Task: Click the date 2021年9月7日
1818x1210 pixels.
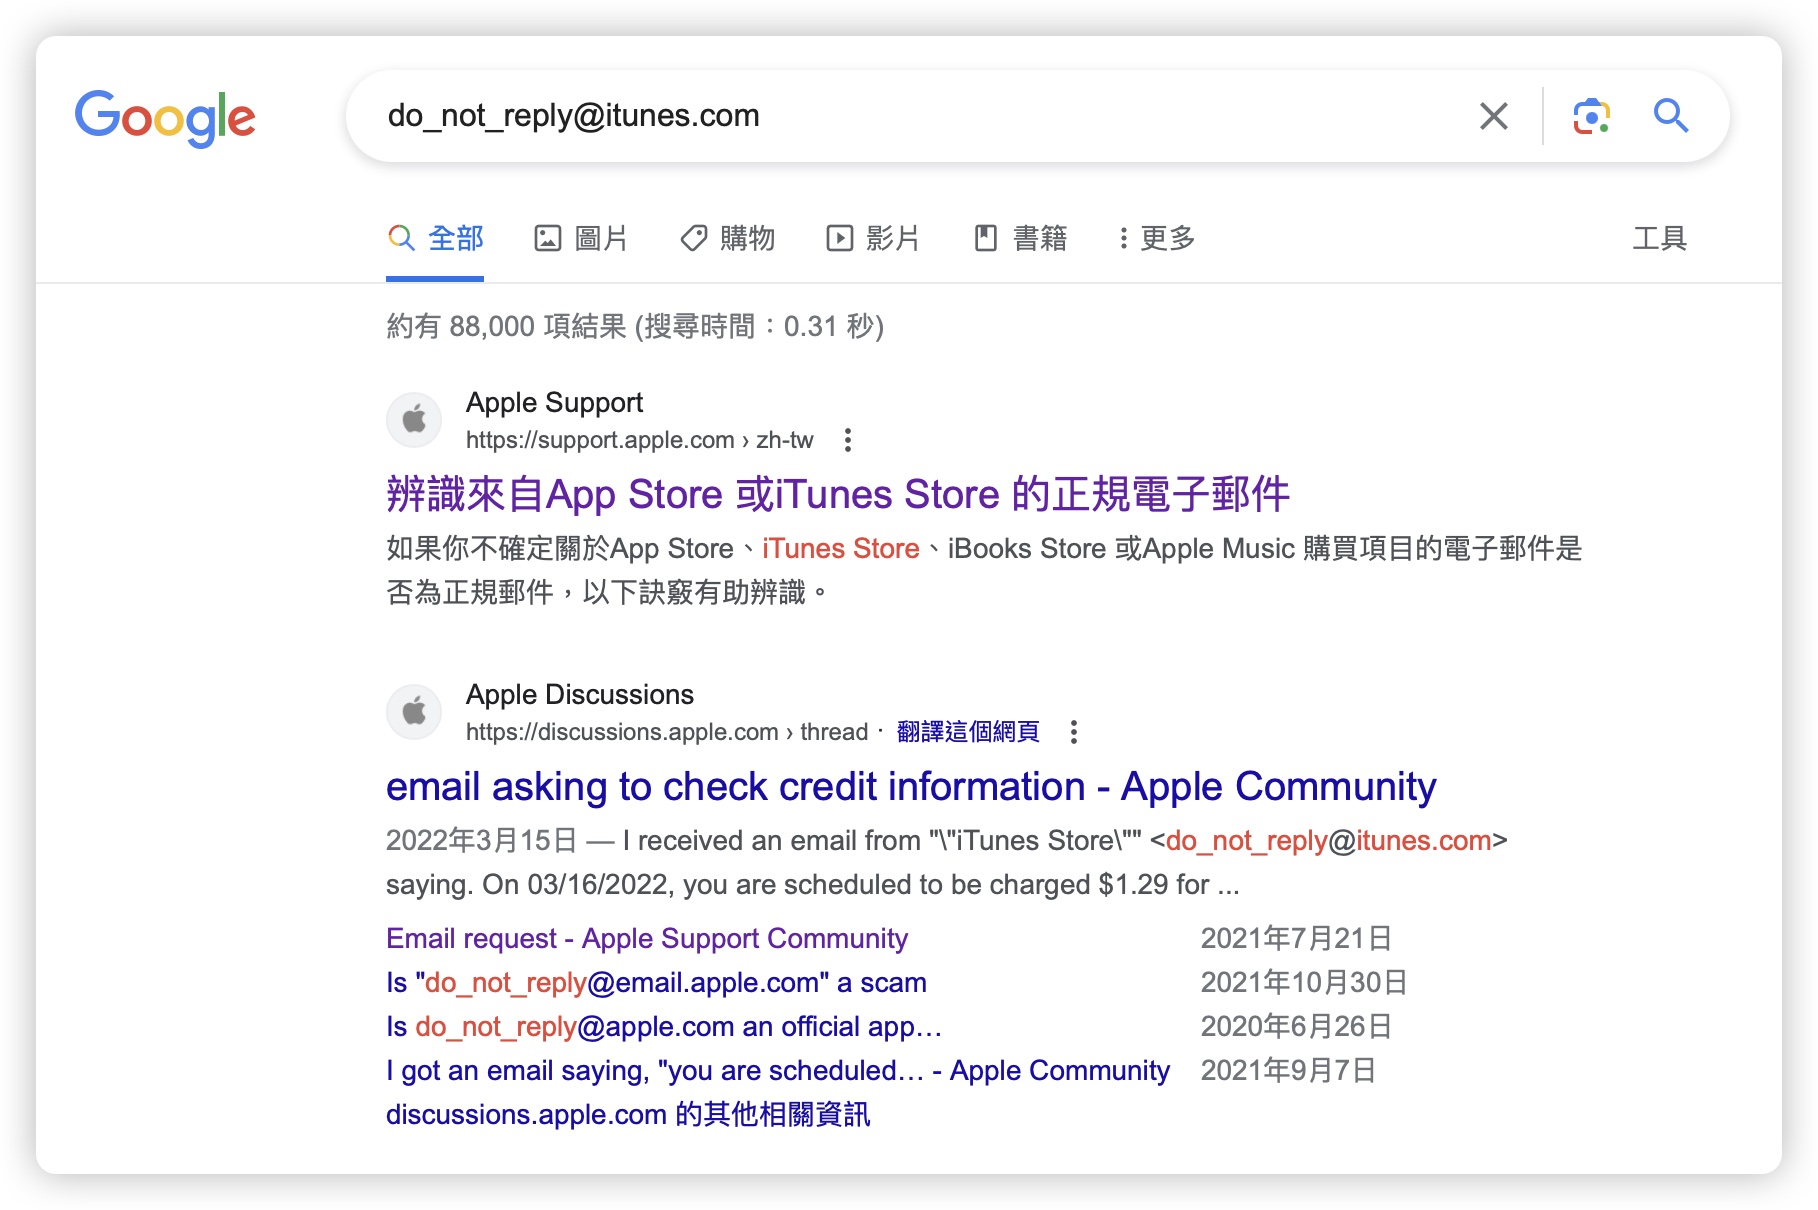Action: click(1288, 1070)
